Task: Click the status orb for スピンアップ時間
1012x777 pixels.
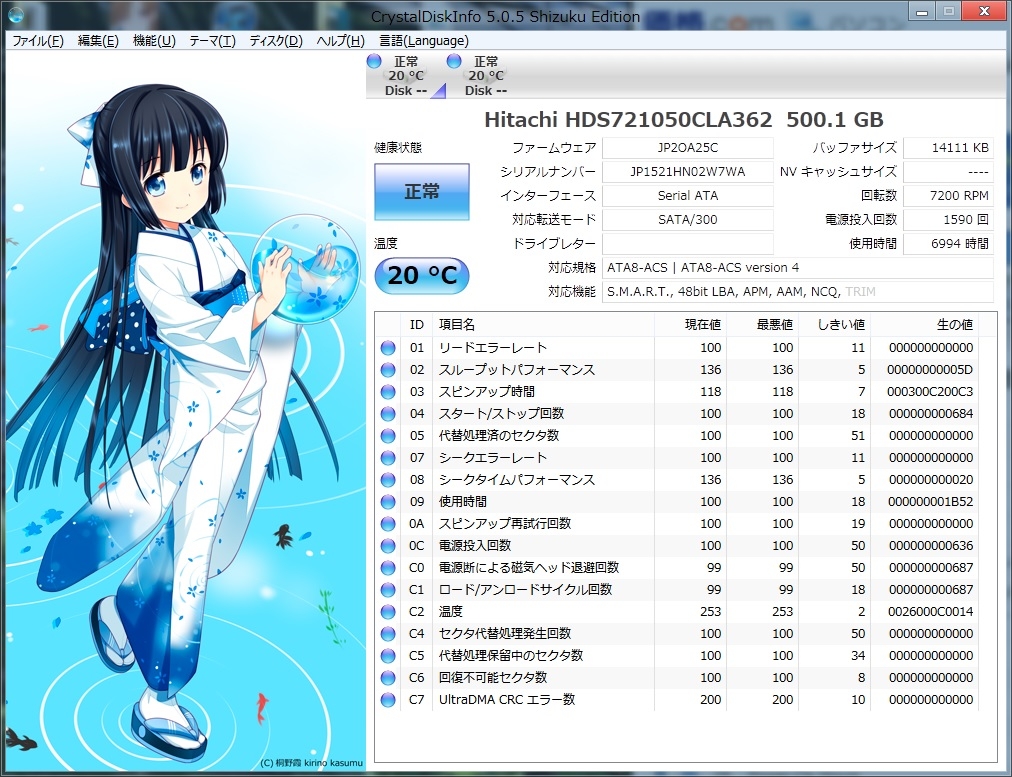Action: (388, 392)
